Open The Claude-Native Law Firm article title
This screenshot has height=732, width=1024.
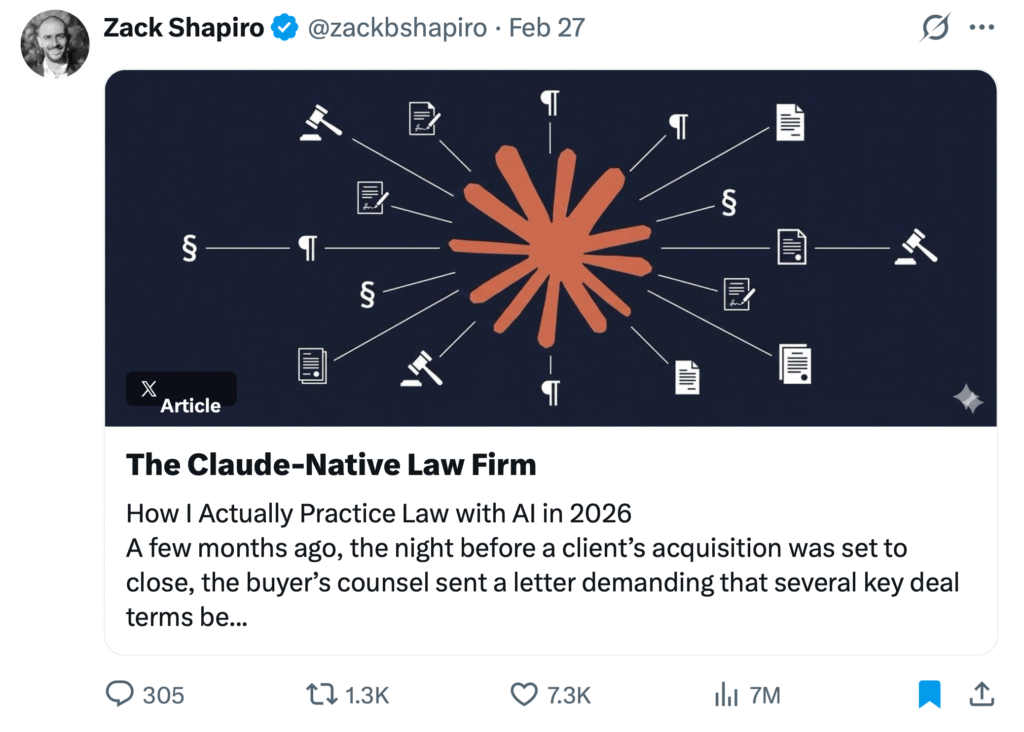[331, 464]
